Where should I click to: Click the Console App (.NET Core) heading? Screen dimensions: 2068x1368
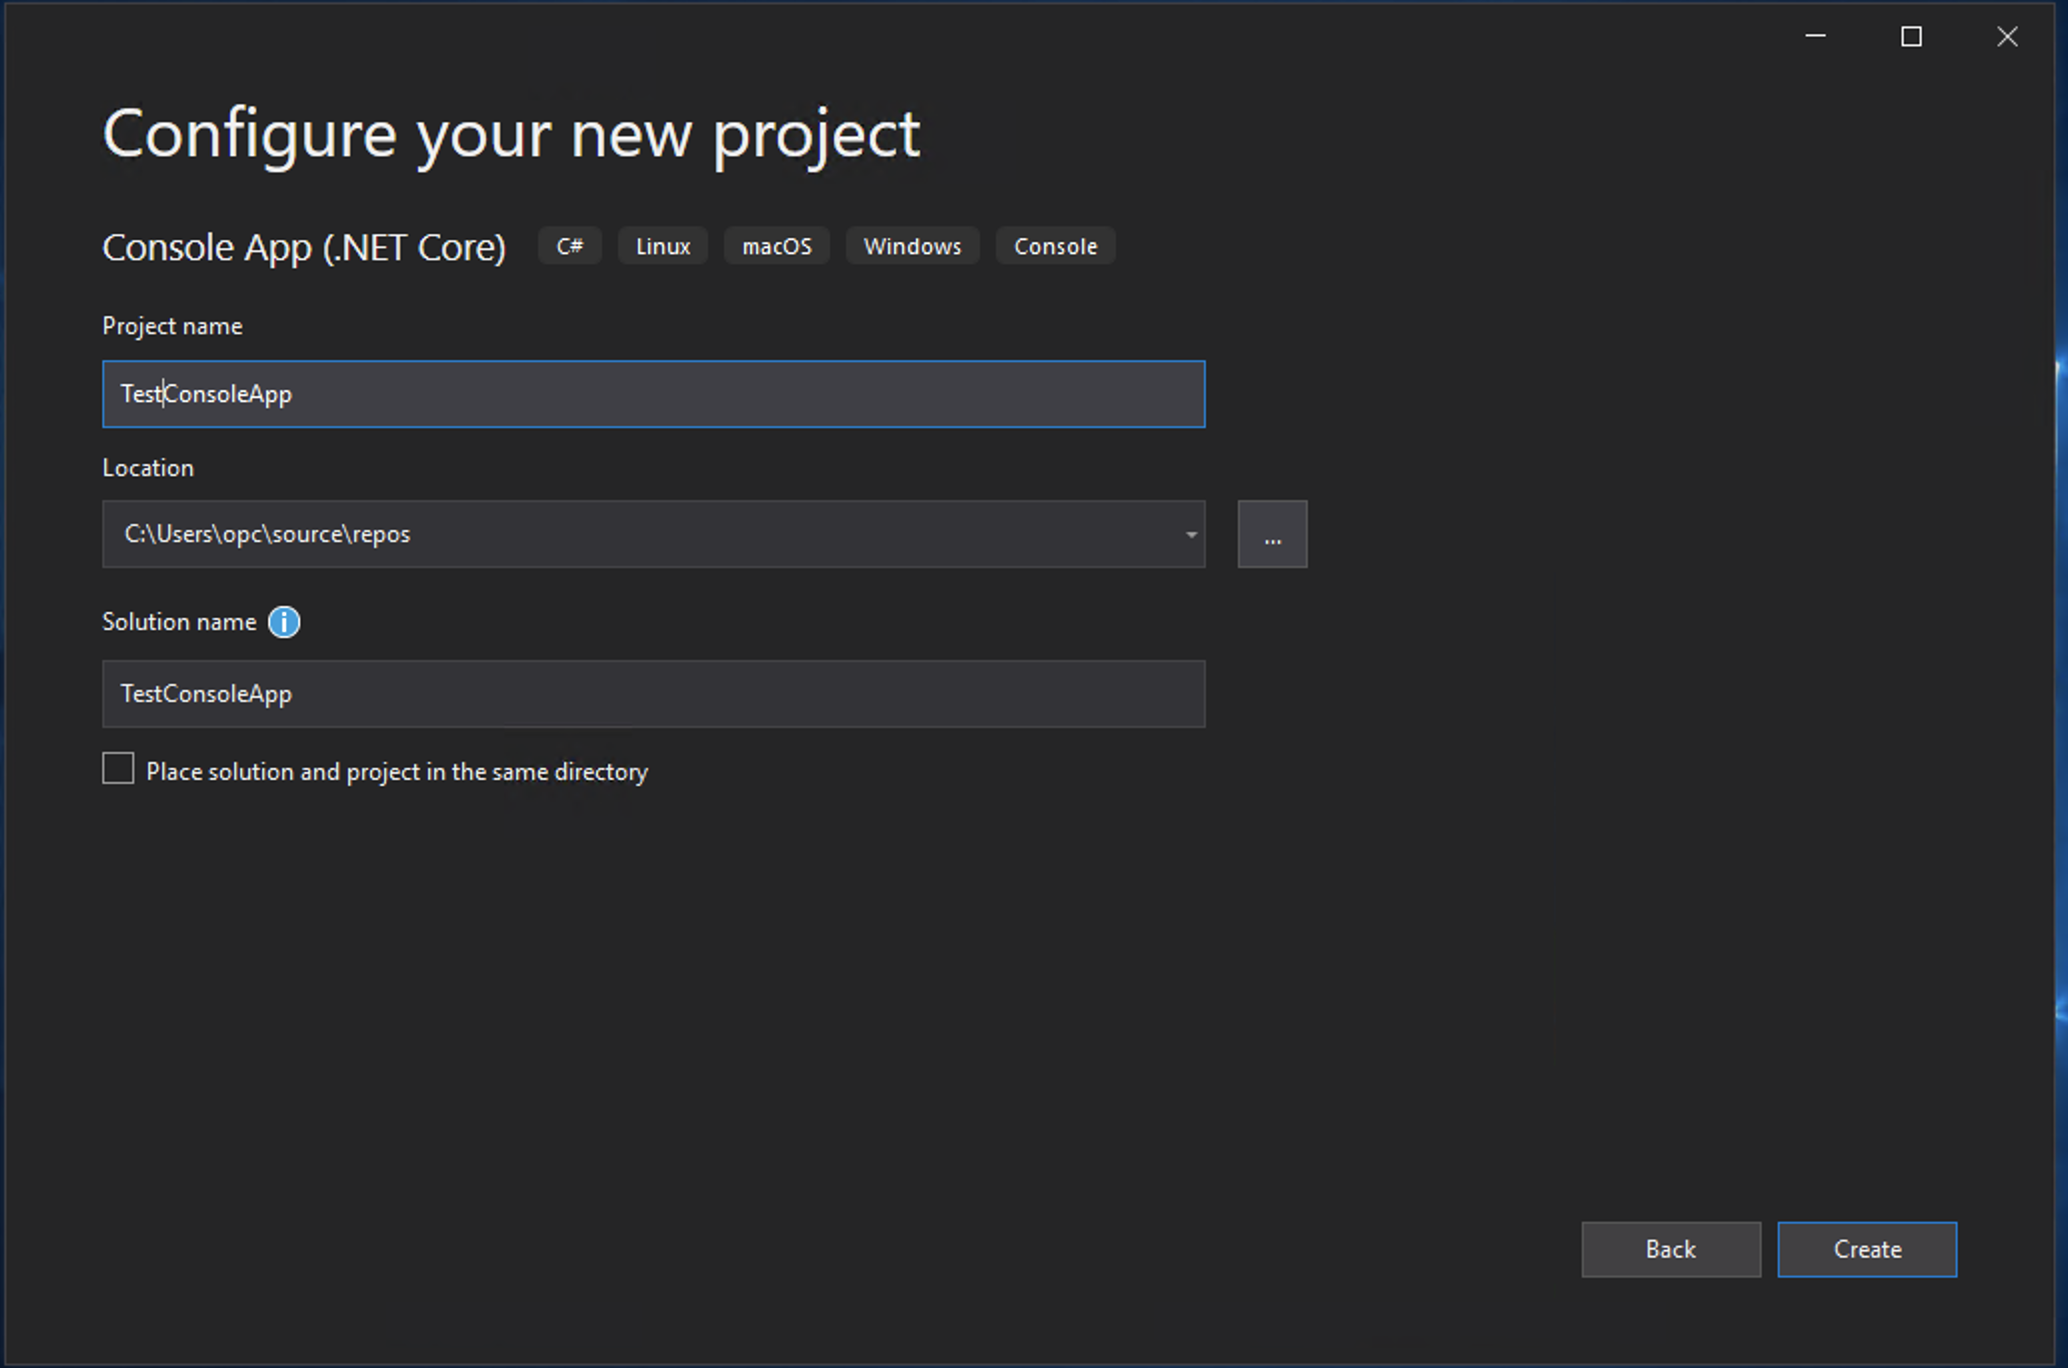pyautogui.click(x=304, y=247)
